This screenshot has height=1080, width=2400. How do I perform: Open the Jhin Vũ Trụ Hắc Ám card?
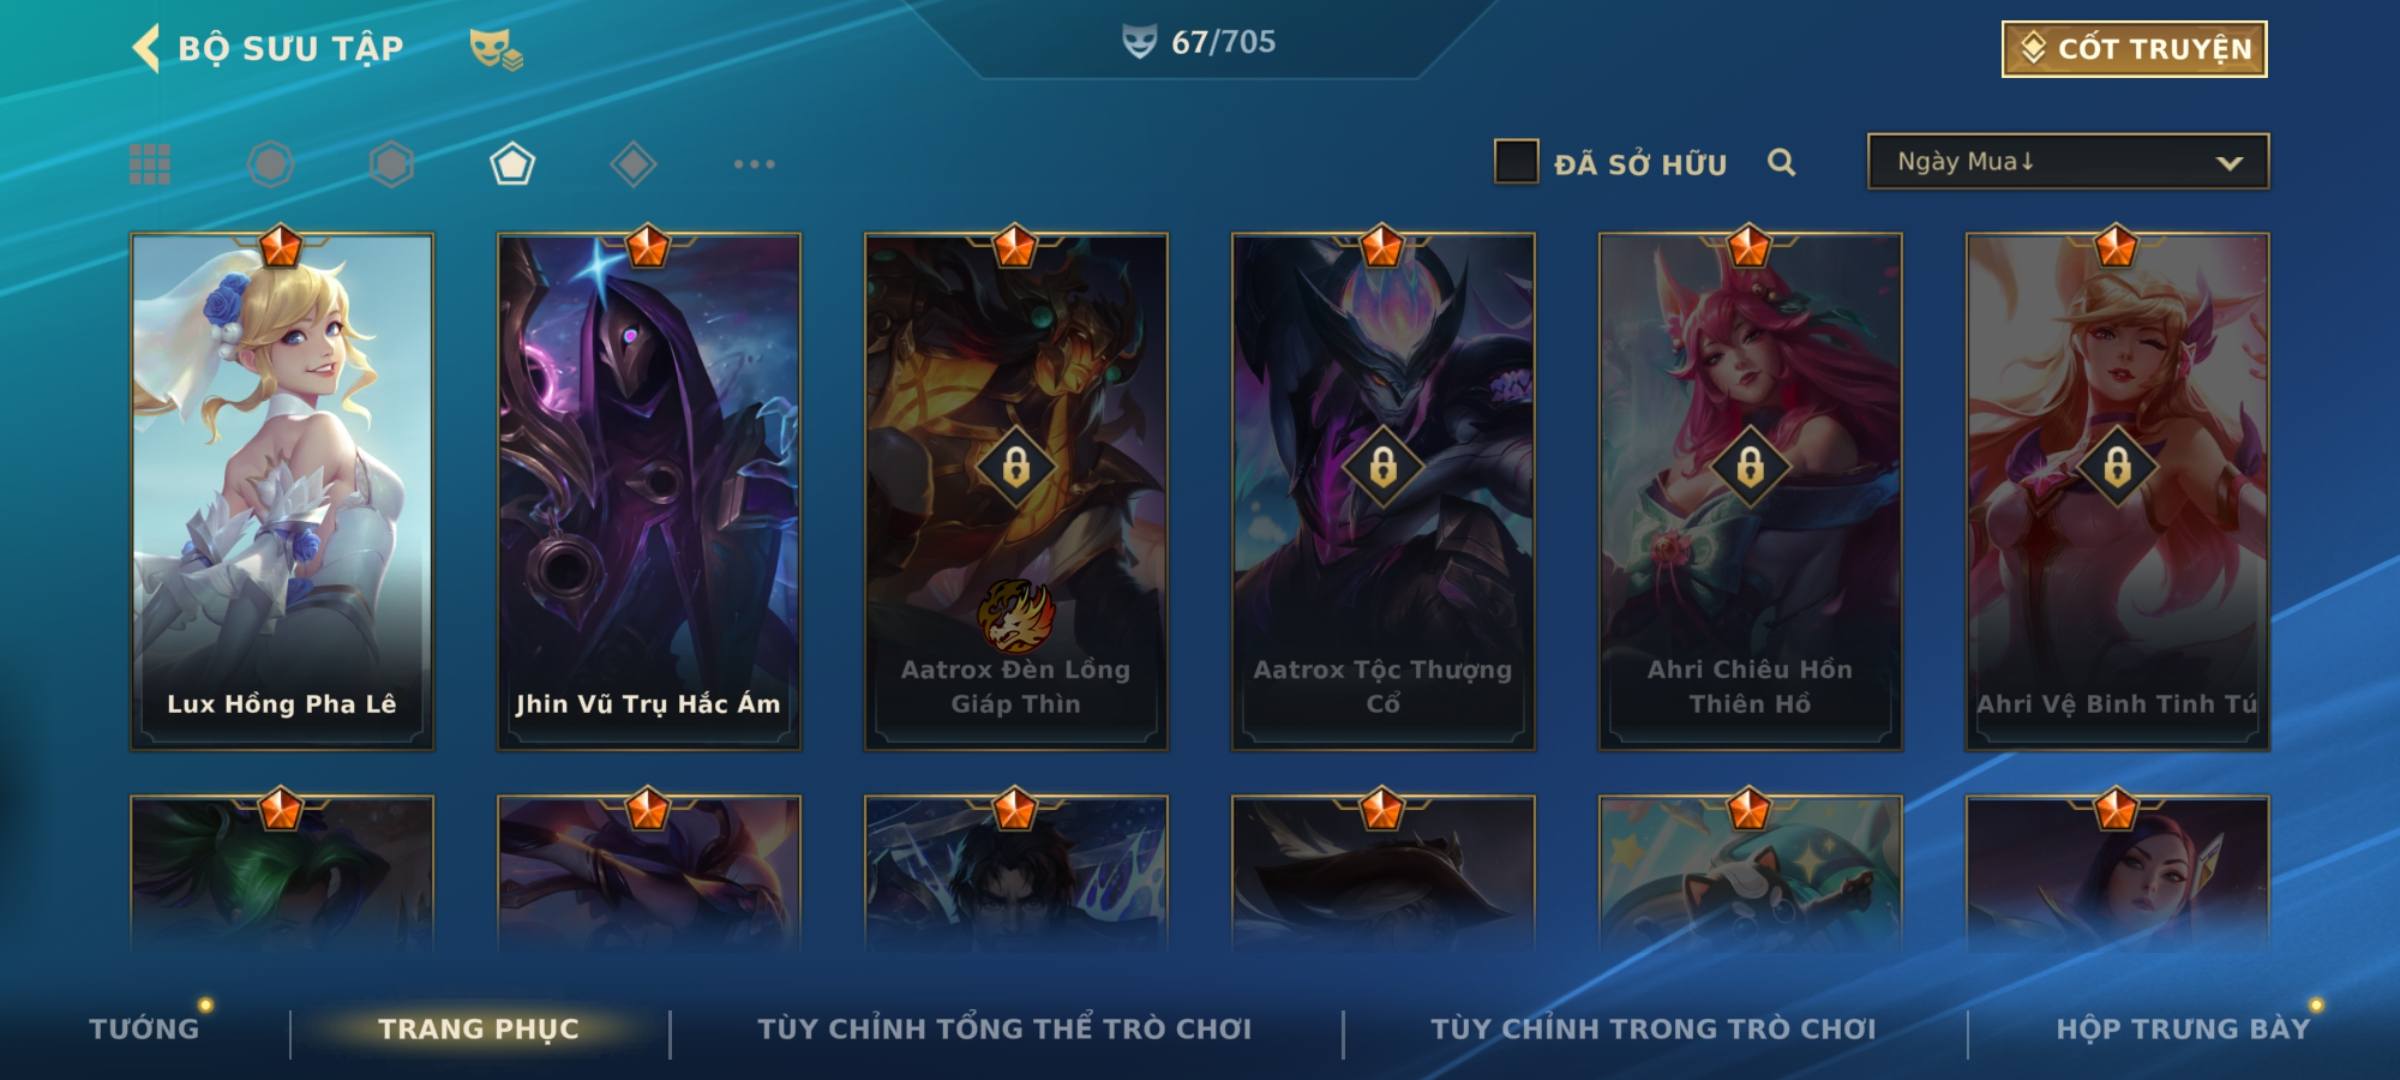coord(649,491)
